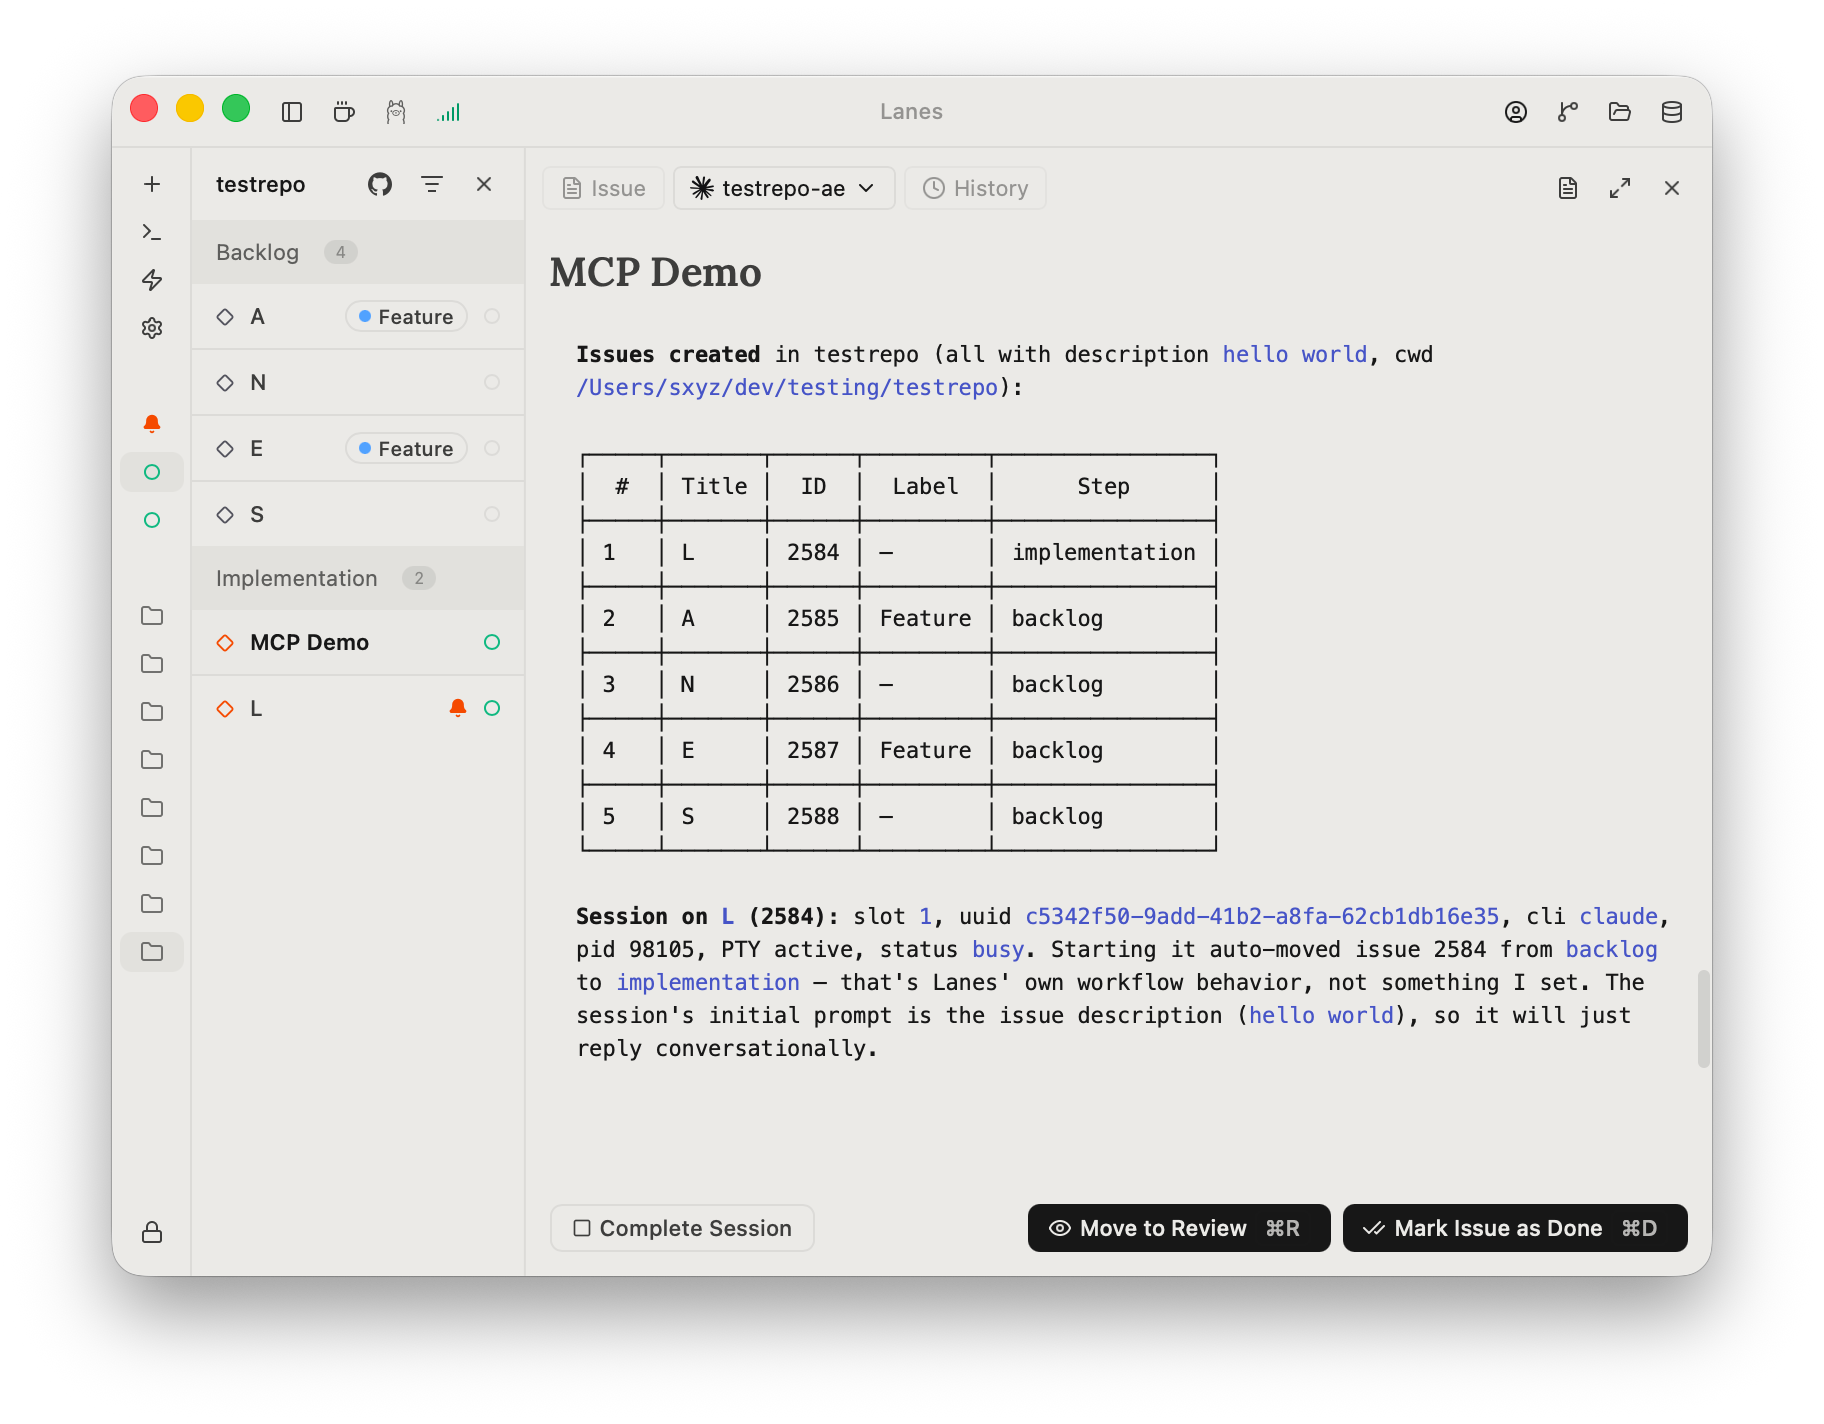Image resolution: width=1824 pixels, height=1424 pixels.
Task: Click the lightning bolt icon in sidebar
Action: (152, 280)
